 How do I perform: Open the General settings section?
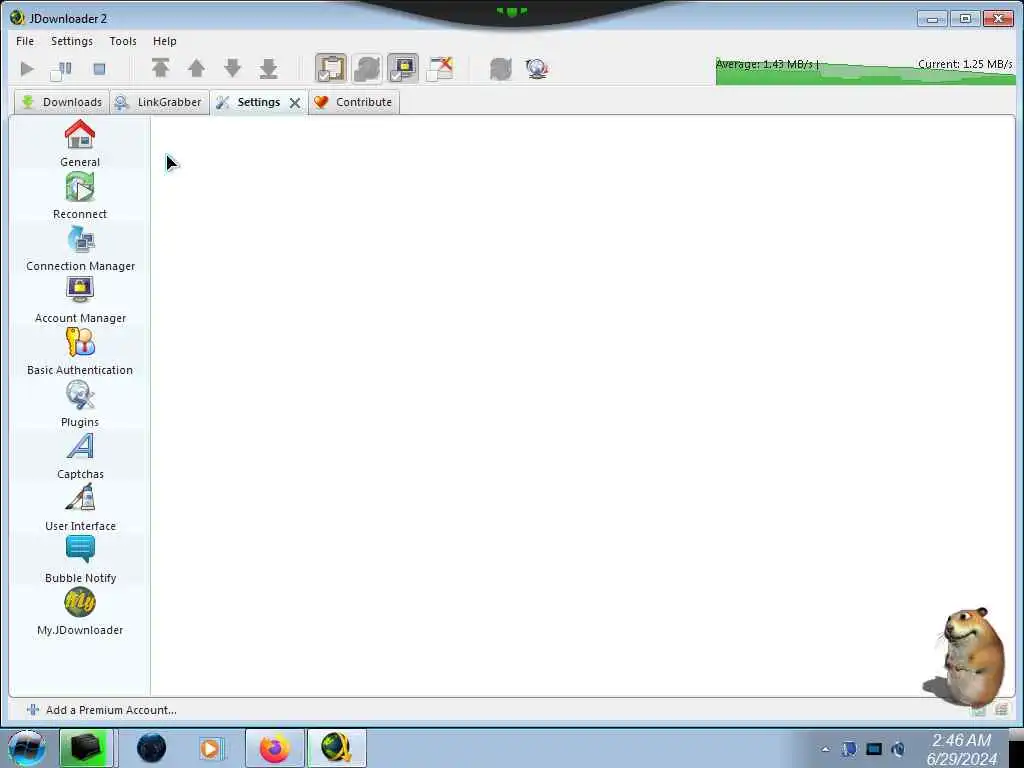(80, 144)
